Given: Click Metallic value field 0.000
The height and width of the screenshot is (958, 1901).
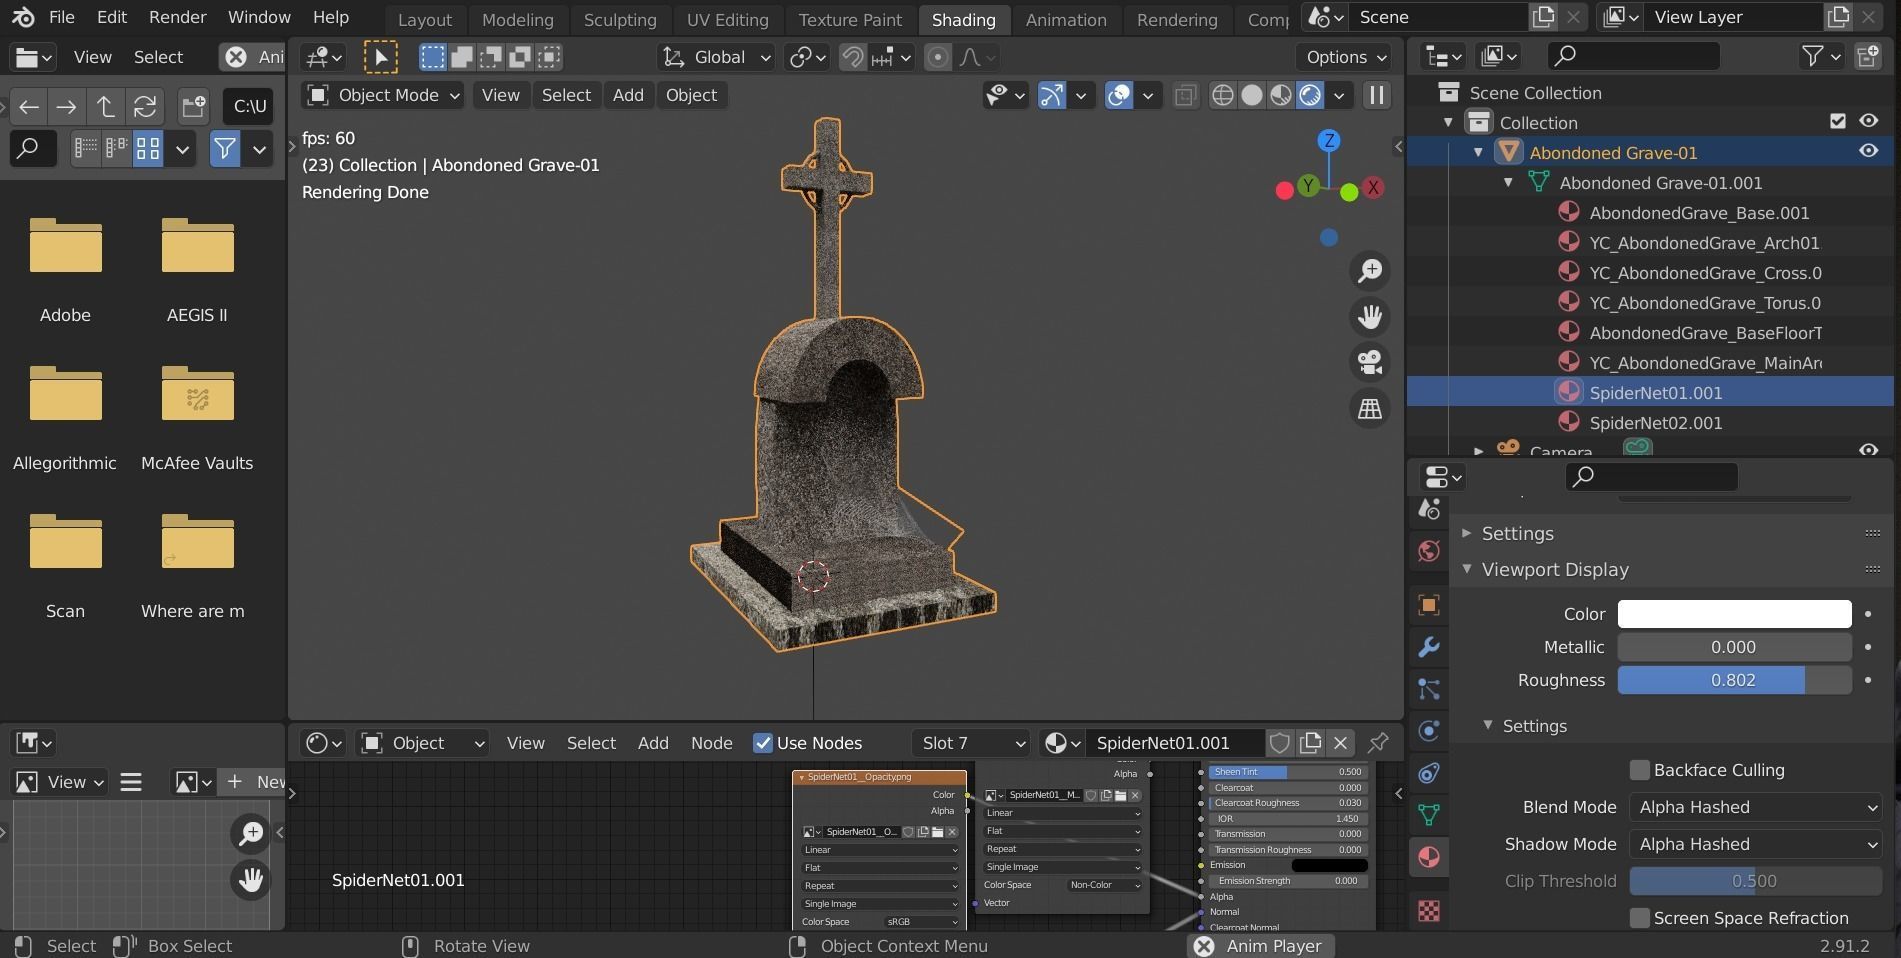Looking at the screenshot, I should pyautogui.click(x=1734, y=647).
